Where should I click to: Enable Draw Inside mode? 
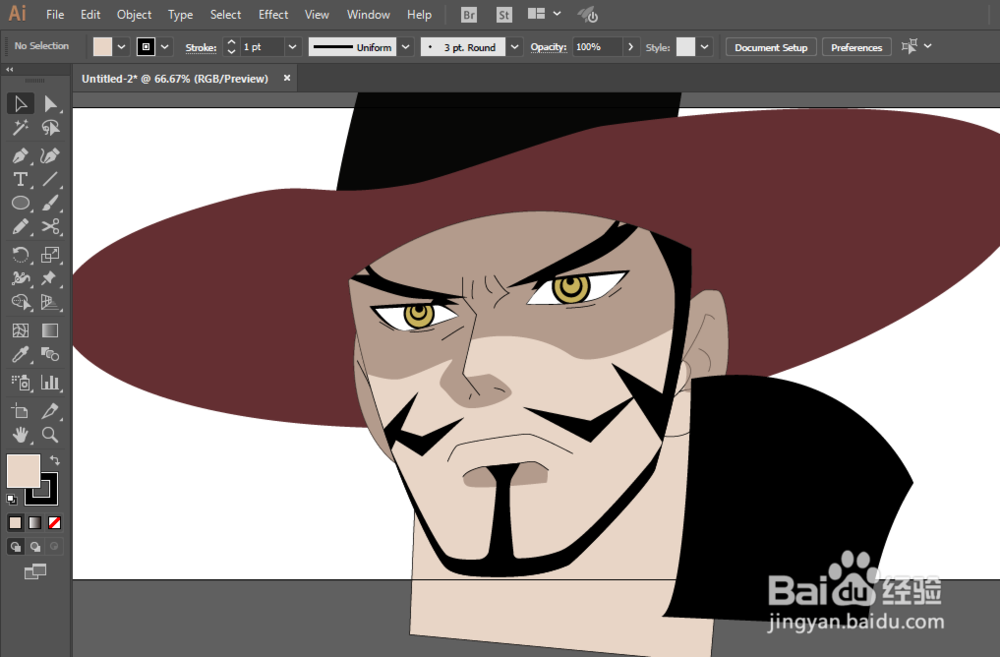[x=55, y=547]
